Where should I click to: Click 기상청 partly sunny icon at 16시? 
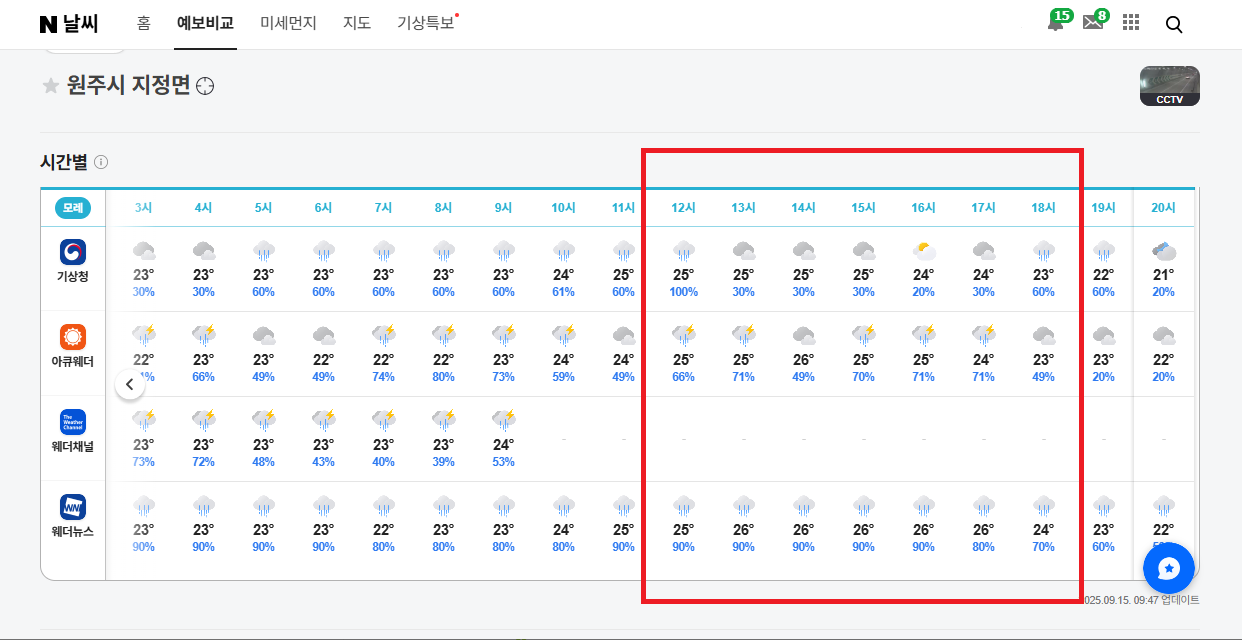924,251
